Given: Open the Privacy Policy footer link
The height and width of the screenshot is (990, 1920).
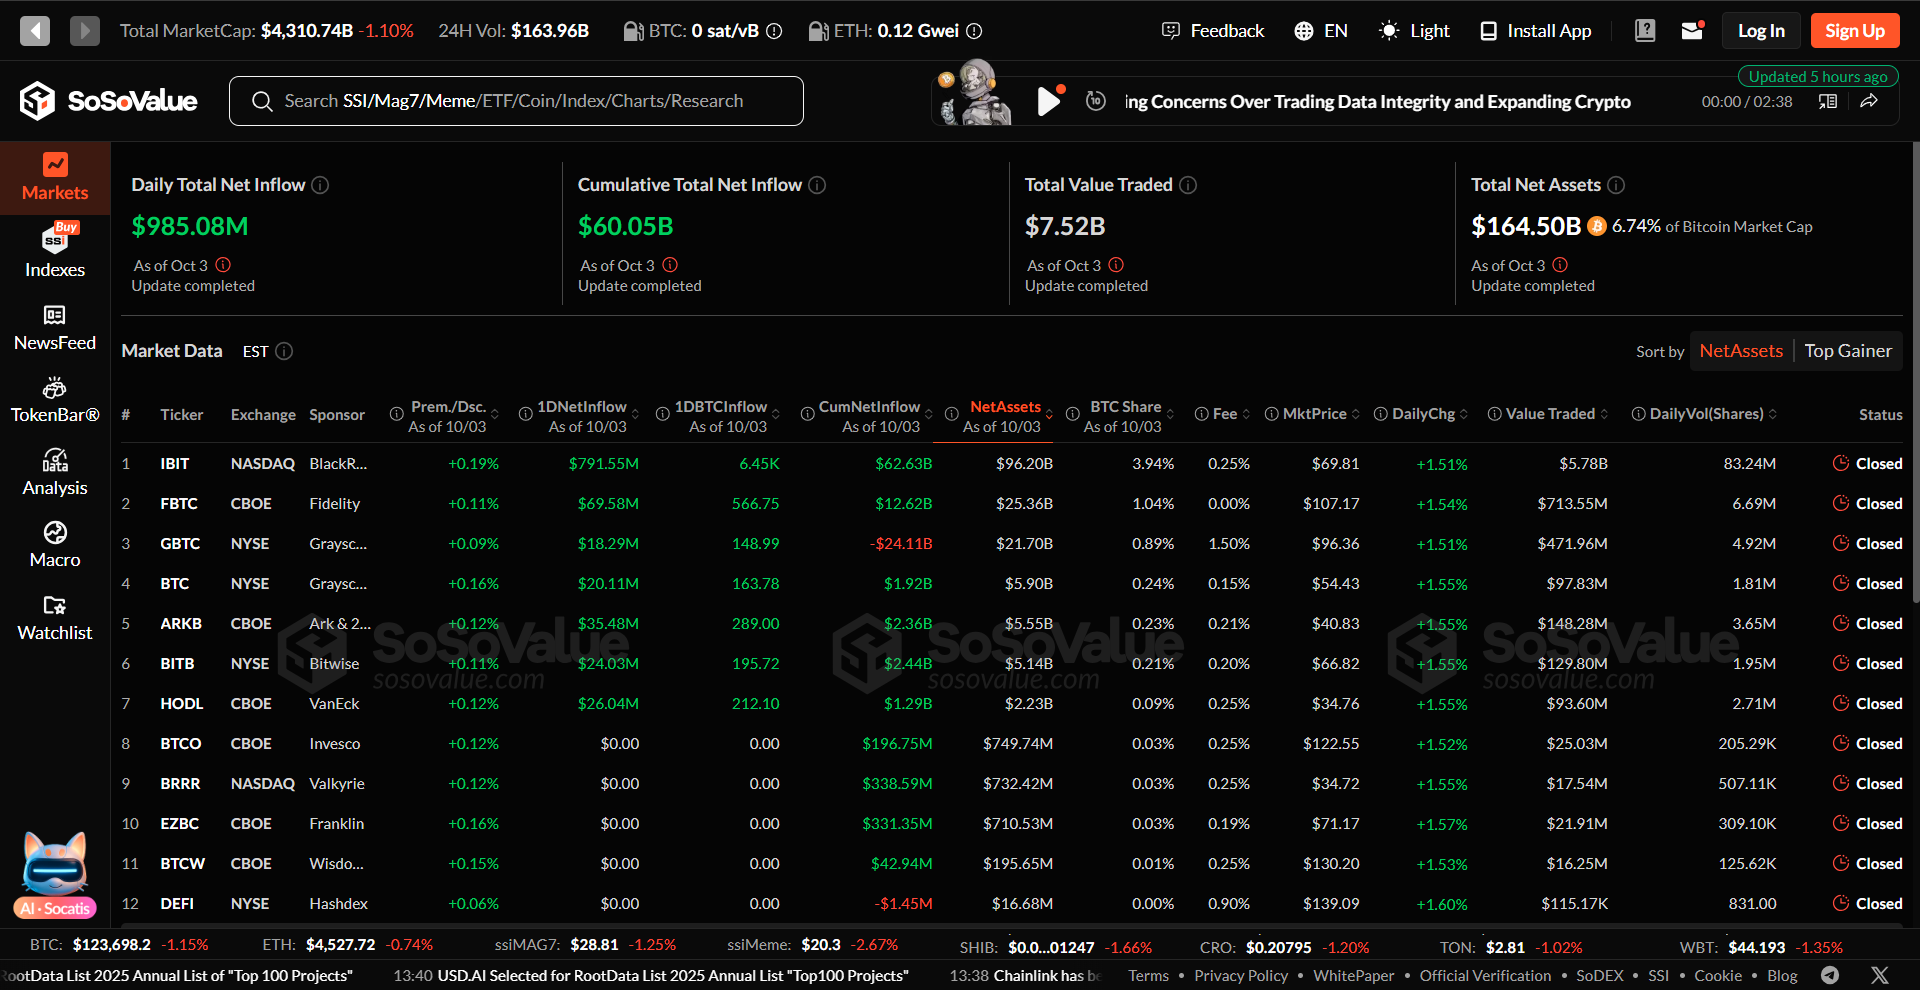Looking at the screenshot, I should (x=1241, y=976).
